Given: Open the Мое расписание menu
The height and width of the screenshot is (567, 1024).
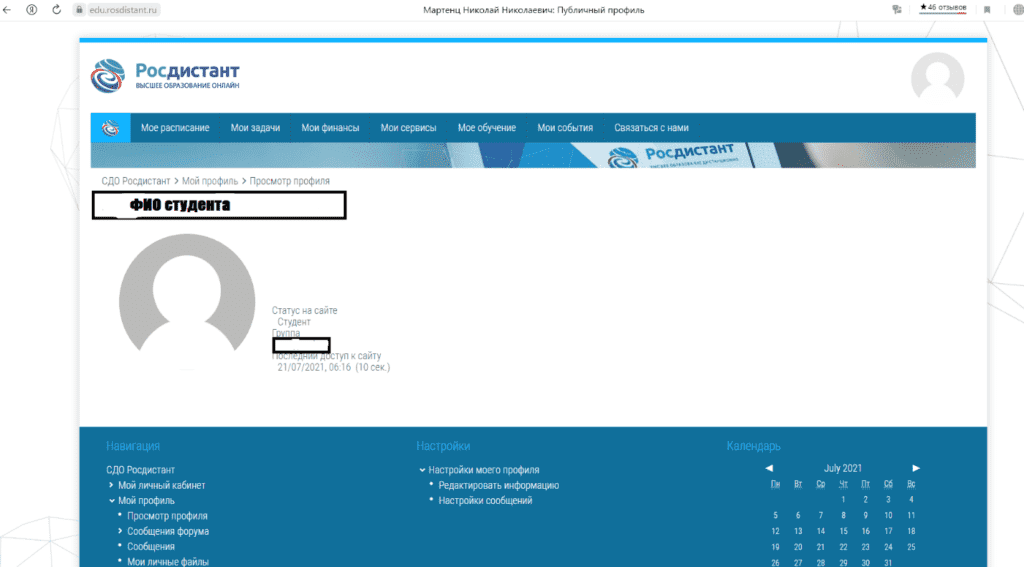Looking at the screenshot, I should tap(175, 128).
